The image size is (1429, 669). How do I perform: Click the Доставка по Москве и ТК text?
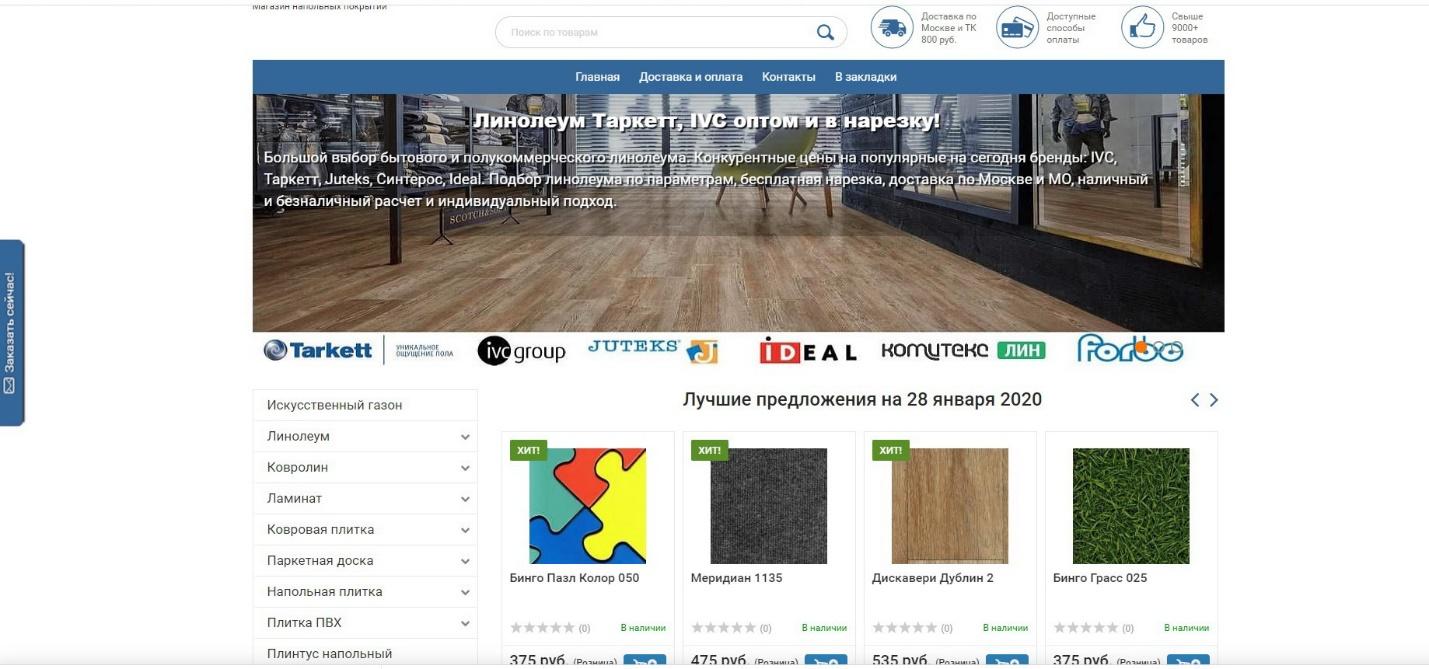pyautogui.click(x=949, y=28)
